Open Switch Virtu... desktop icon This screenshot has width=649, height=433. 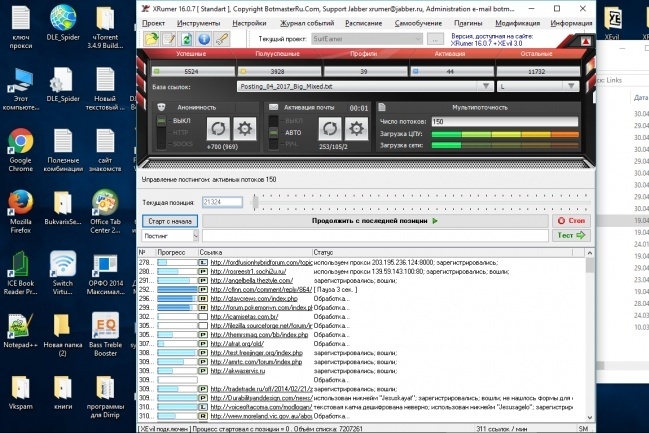(63, 273)
